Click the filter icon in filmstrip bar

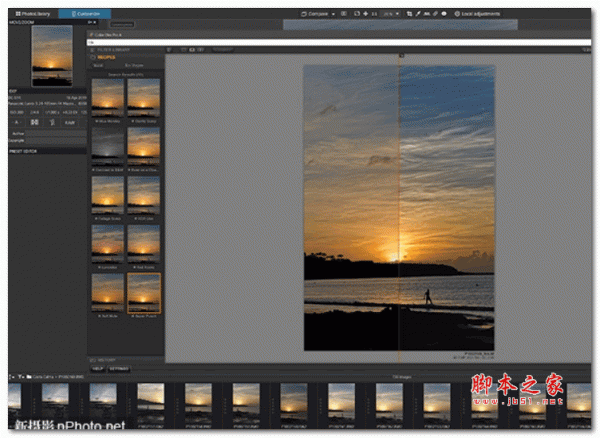click(x=21, y=376)
